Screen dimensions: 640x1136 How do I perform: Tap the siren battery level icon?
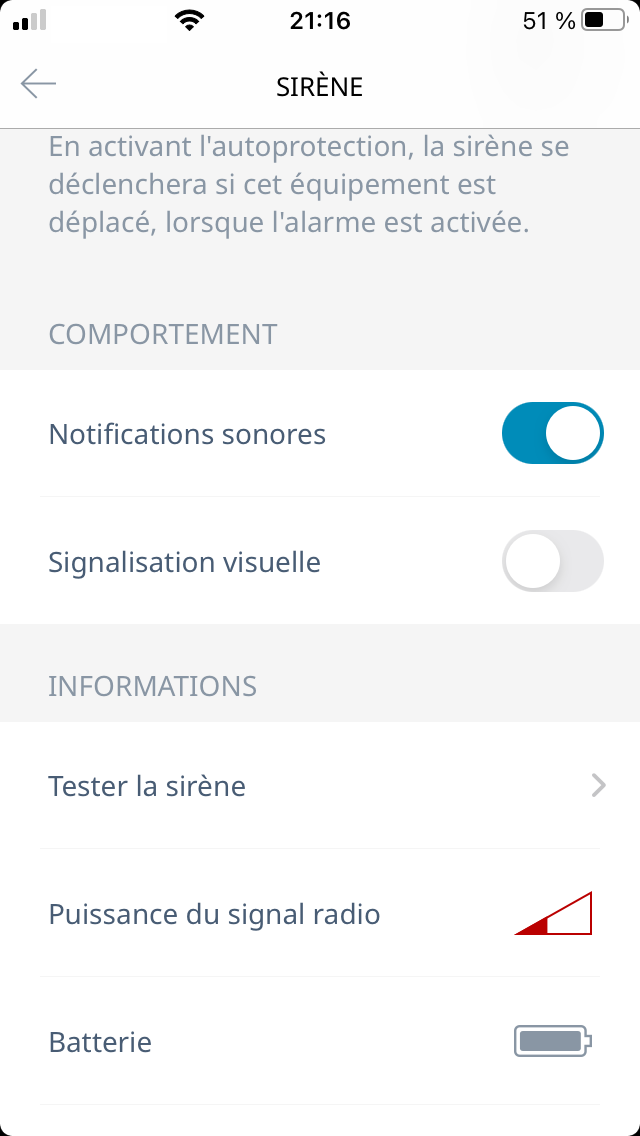coord(553,1042)
